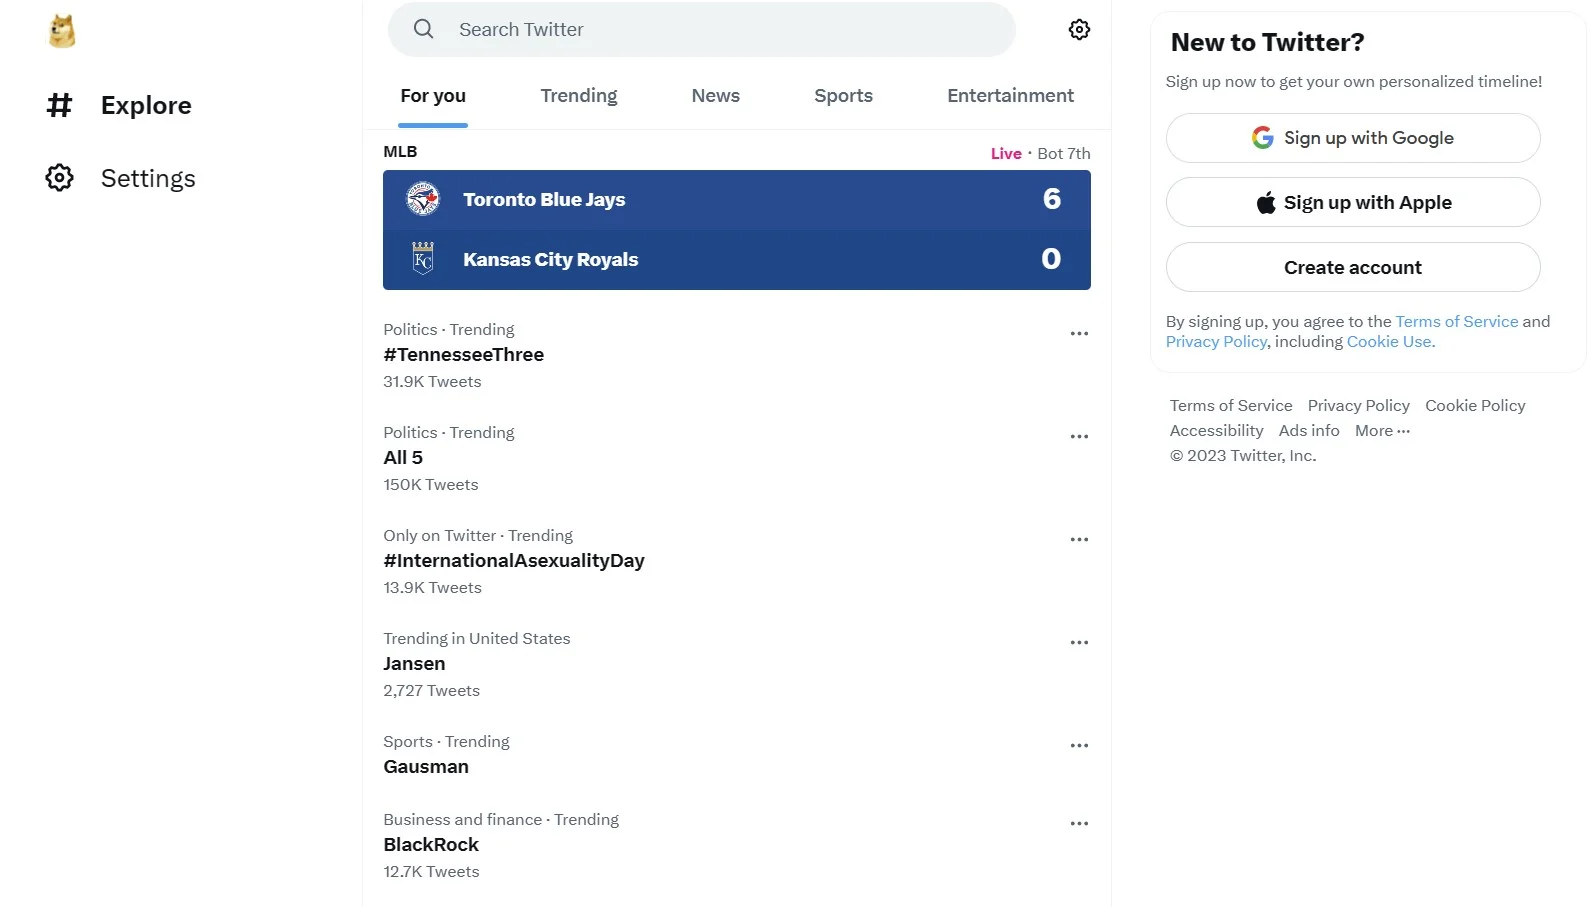1592x907 pixels.
Task: Click the 31.9K Tweets count
Action: click(432, 382)
